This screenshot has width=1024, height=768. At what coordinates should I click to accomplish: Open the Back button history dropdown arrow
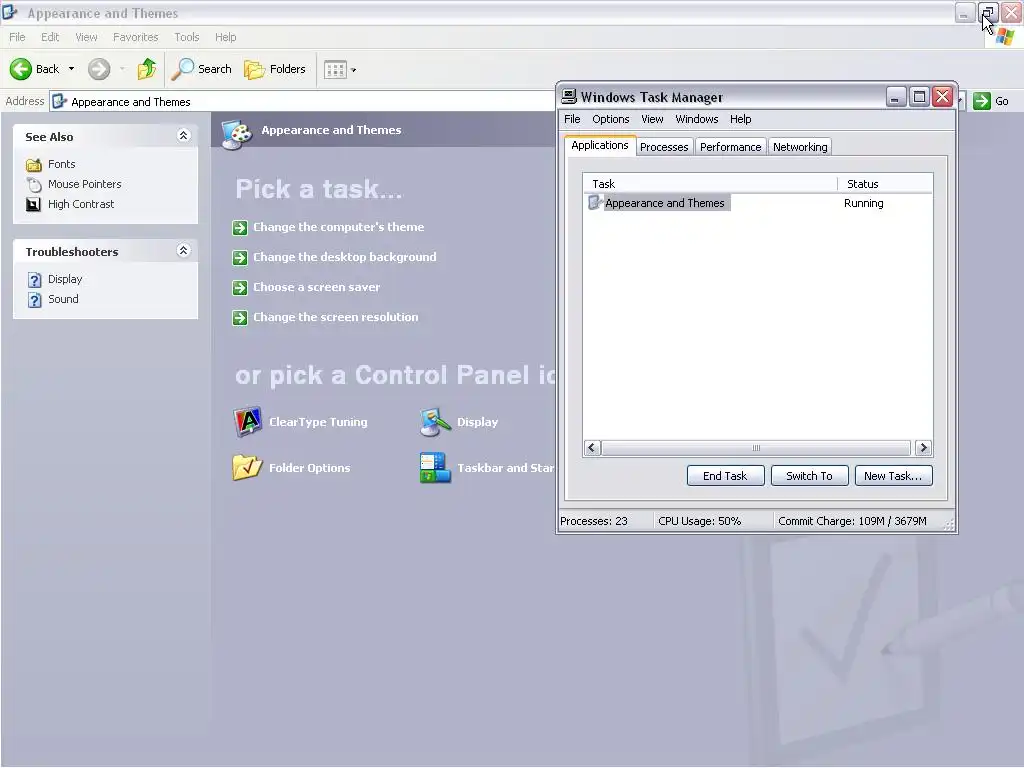(71, 69)
